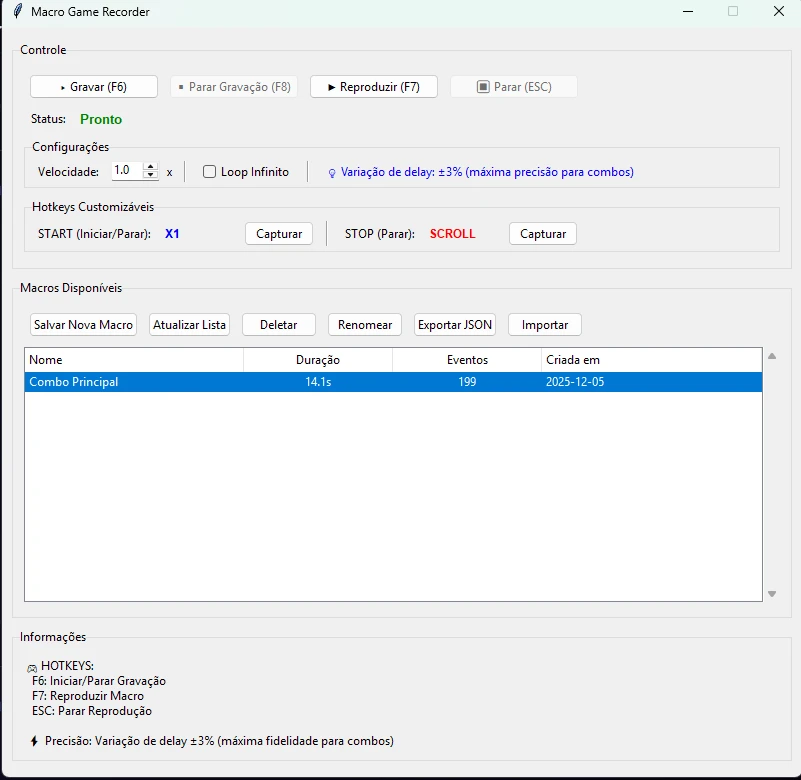The image size is (801, 780).
Task: Delete macro using Deletar button
Action: [x=279, y=325]
